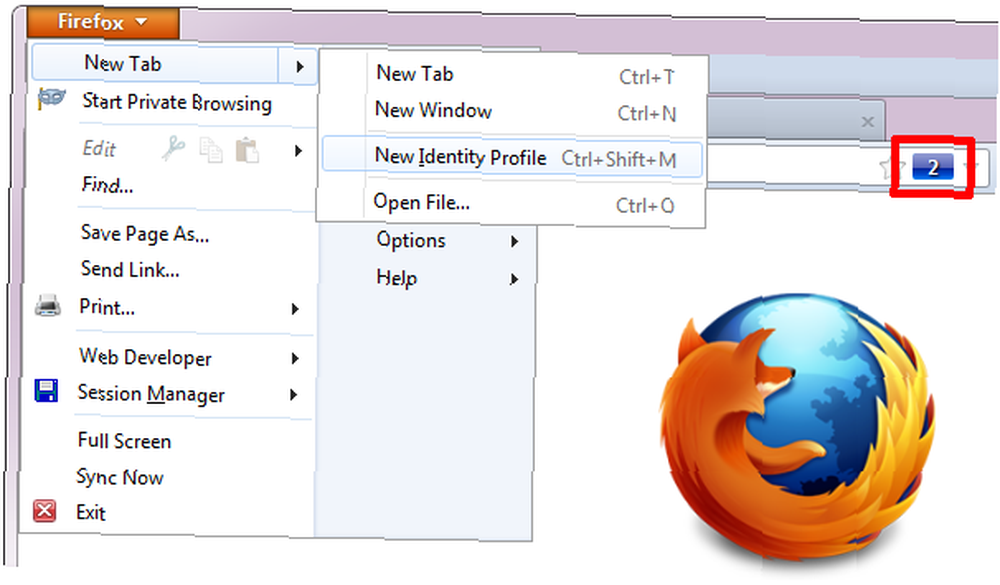This screenshot has height=585, width=1000.
Task: Exit Firefox from the menu
Action: [91, 512]
